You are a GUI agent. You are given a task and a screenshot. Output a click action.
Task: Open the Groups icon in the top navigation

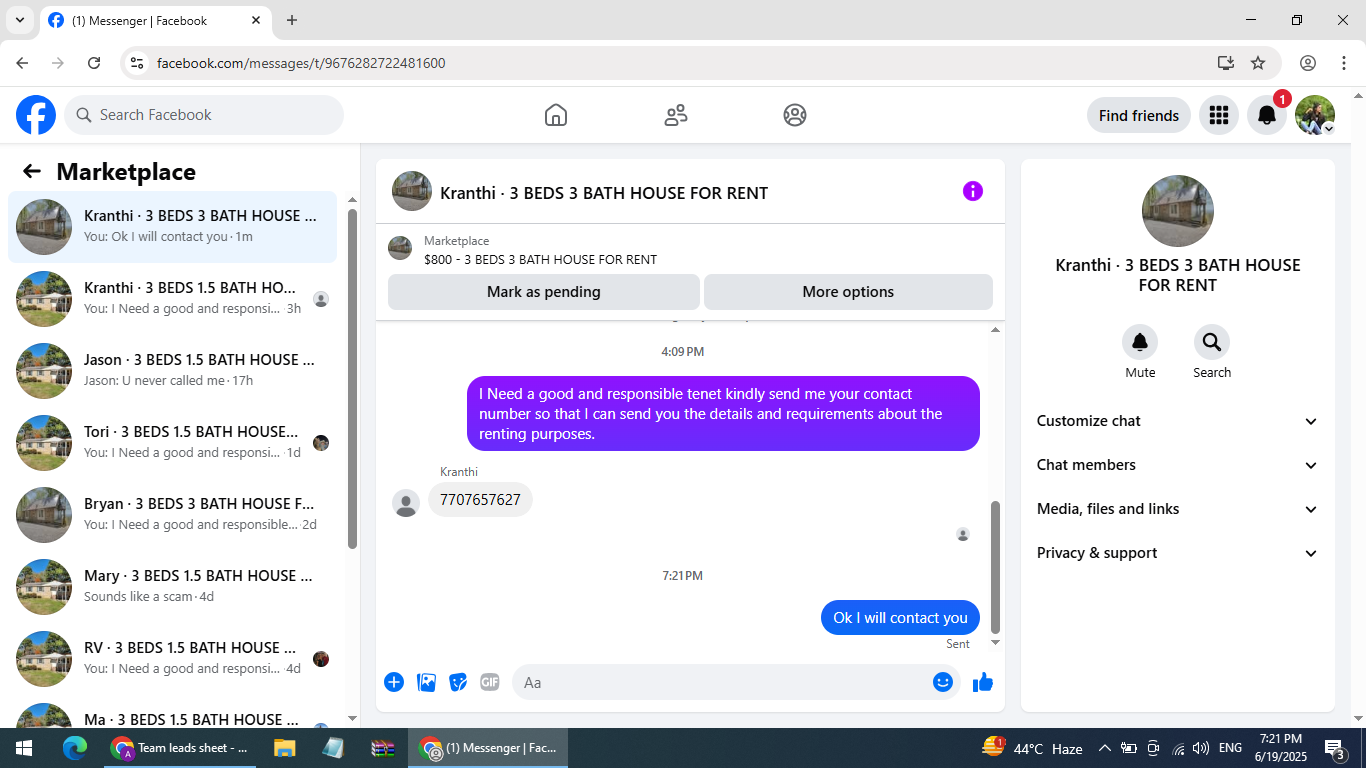pyautogui.click(x=795, y=115)
